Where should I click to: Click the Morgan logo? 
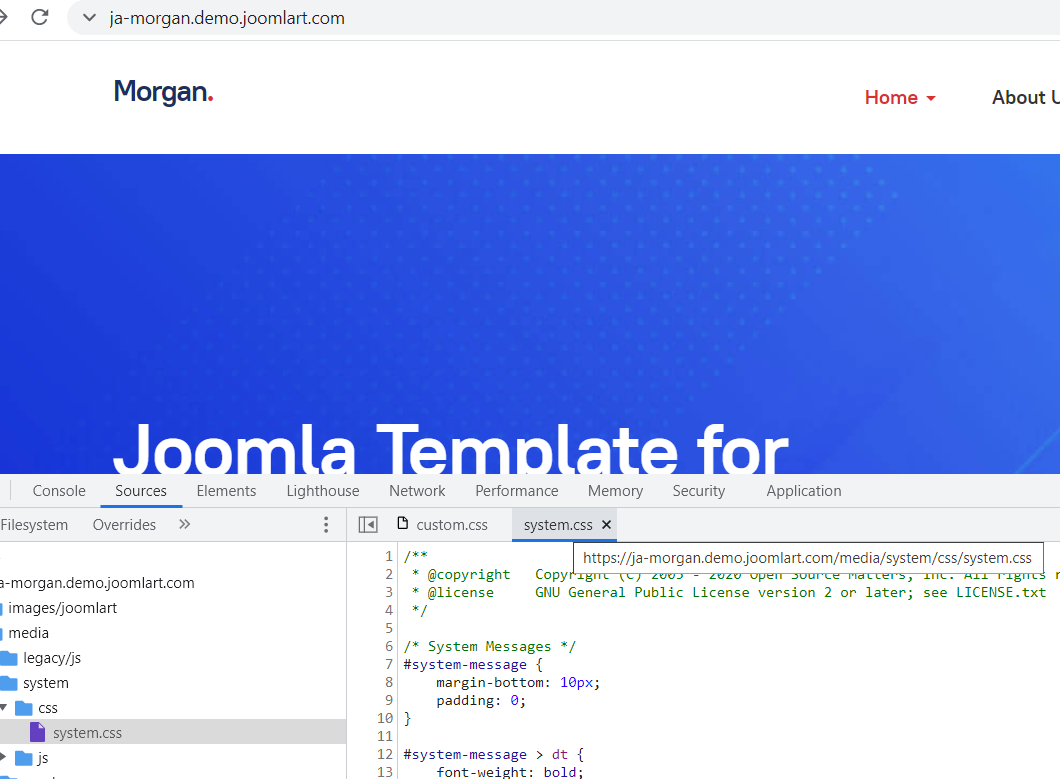(x=163, y=93)
